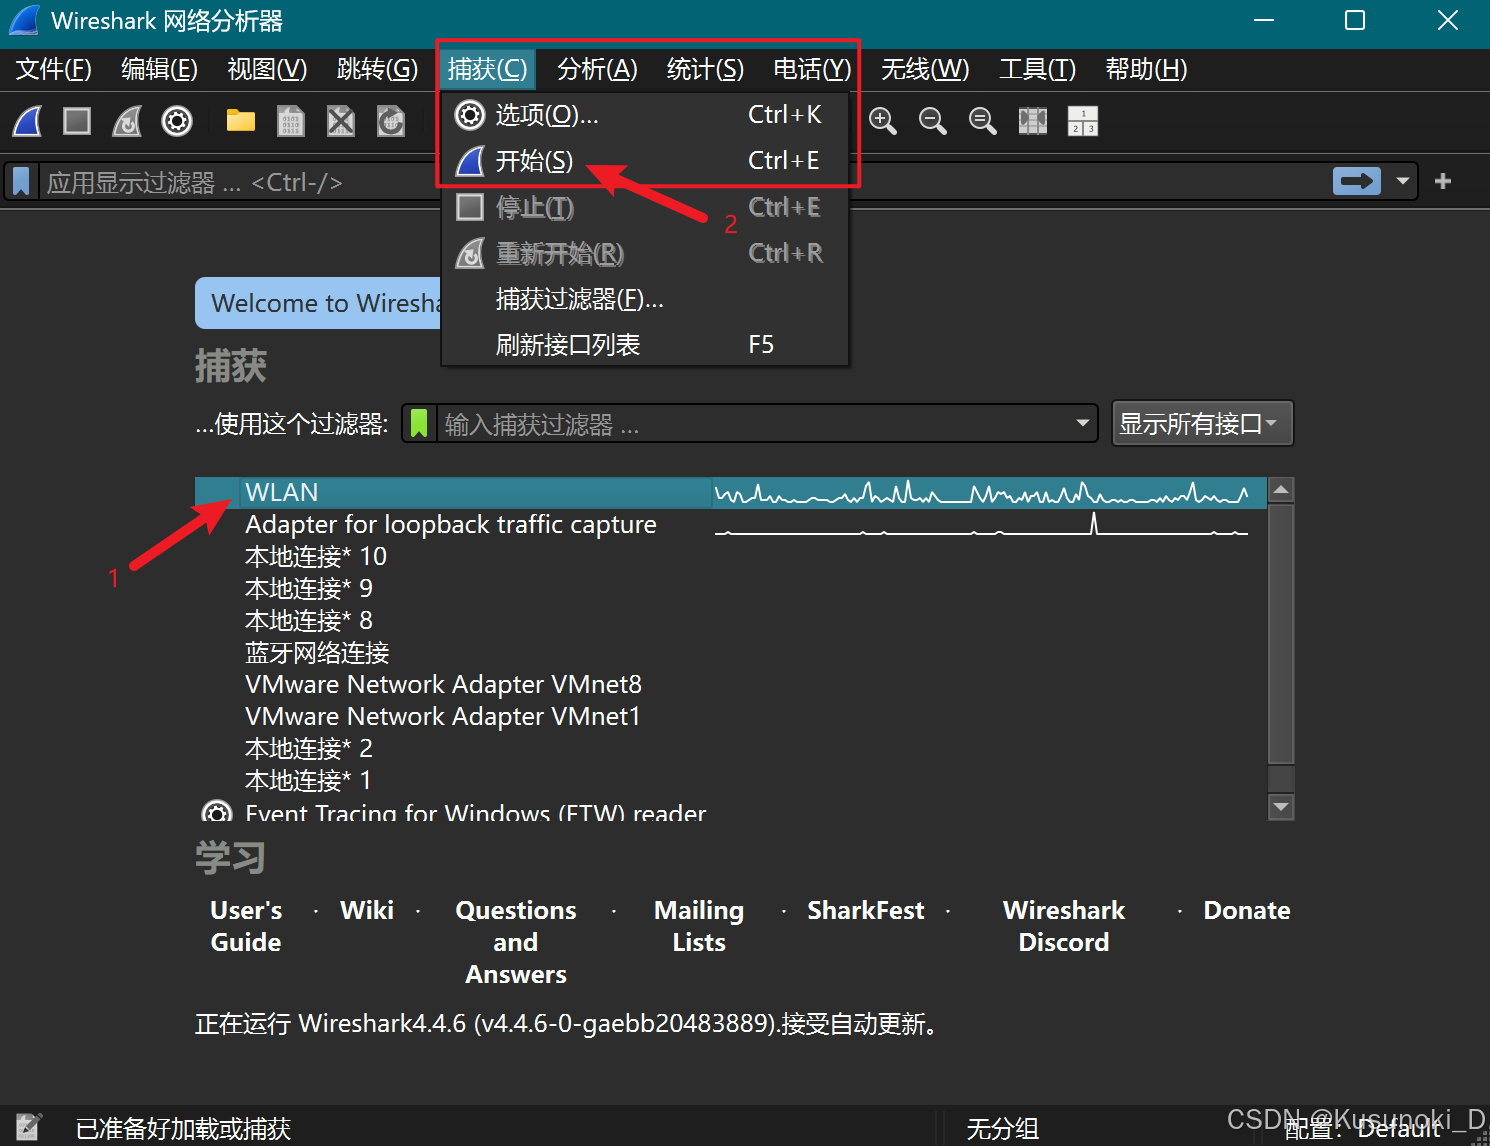Select Adapter for loopback traffic capture

coord(731,525)
